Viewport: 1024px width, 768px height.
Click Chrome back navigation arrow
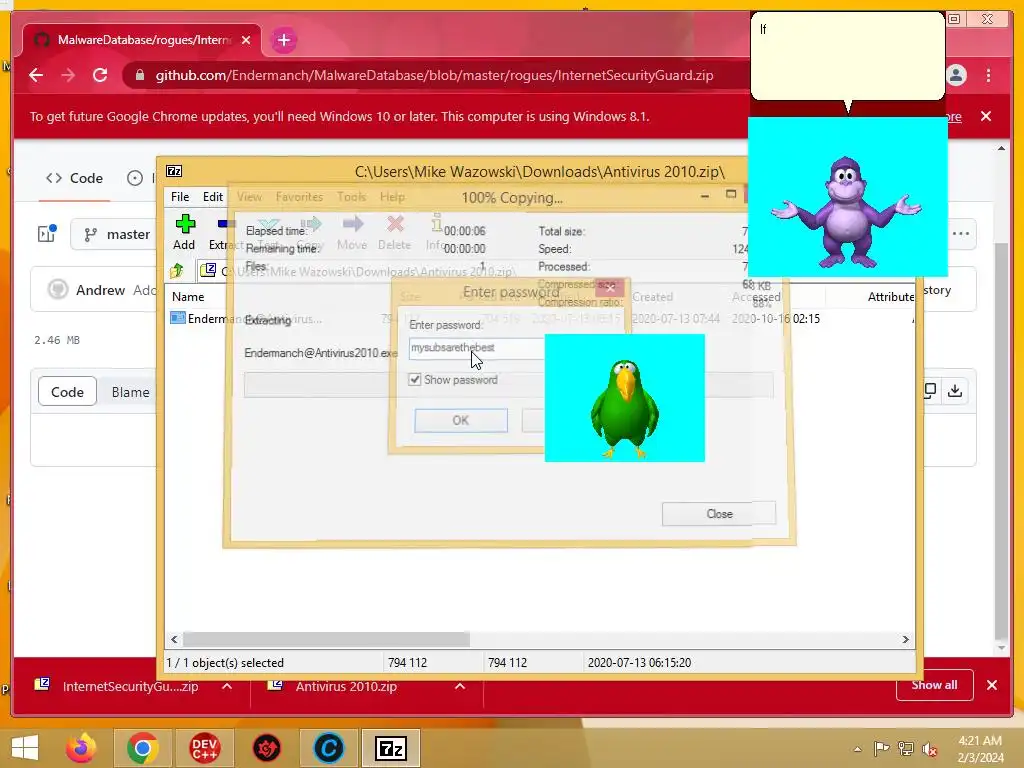tap(36, 75)
